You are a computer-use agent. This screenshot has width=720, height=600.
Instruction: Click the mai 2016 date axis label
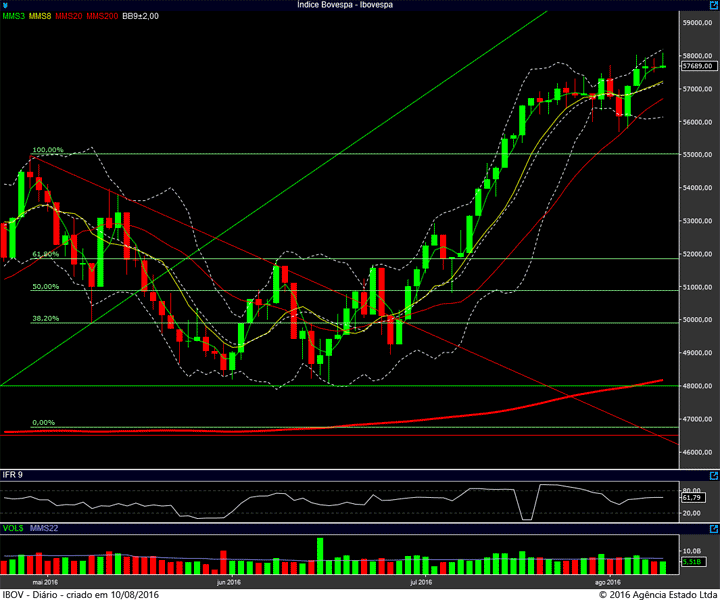pos(45,582)
